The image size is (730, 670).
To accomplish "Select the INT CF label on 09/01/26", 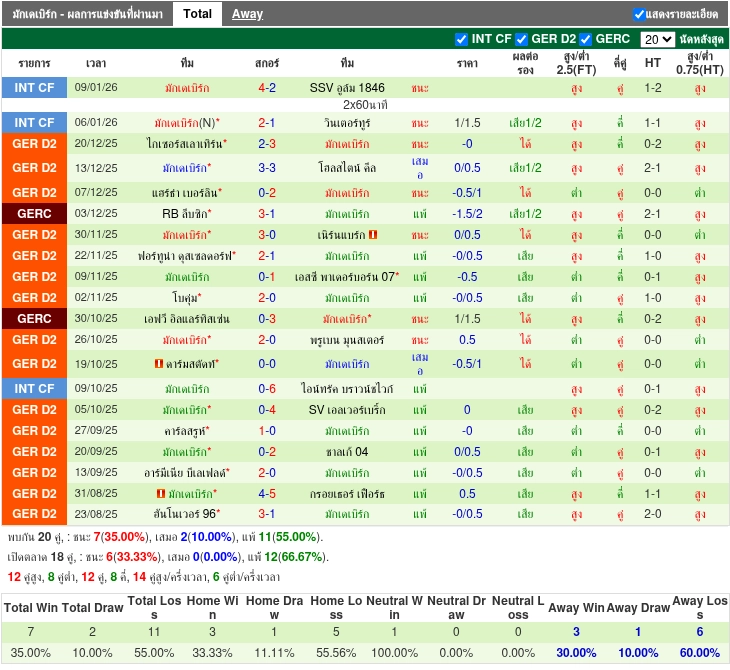I will [x=34, y=88].
